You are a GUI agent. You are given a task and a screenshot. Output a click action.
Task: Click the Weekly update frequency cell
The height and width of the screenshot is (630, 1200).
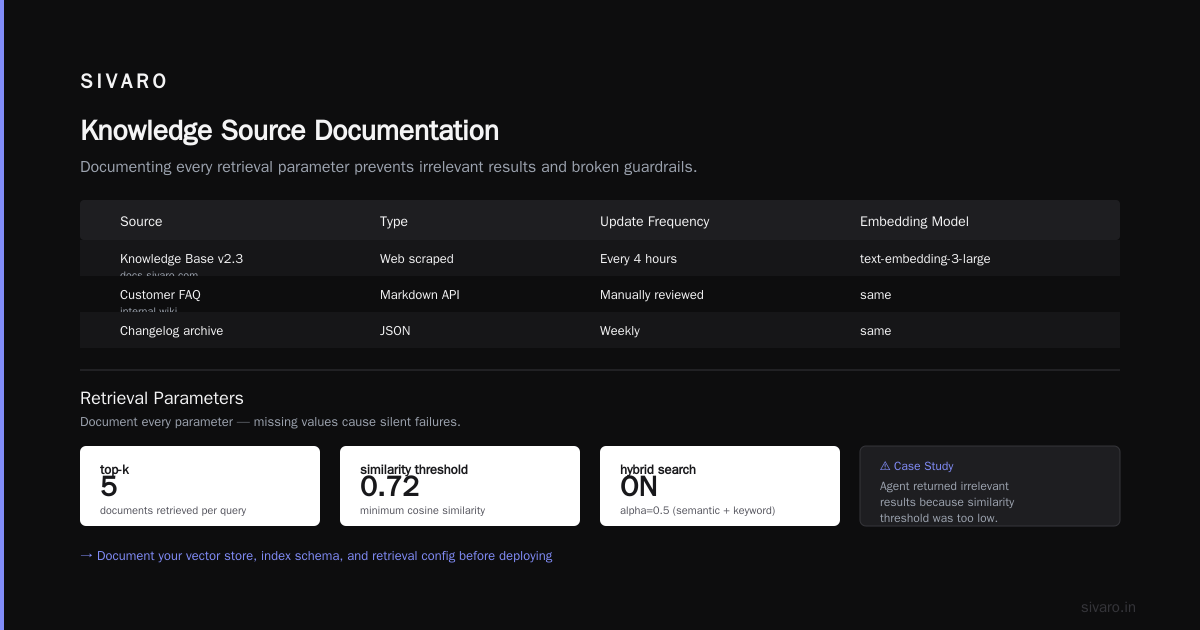click(x=620, y=330)
